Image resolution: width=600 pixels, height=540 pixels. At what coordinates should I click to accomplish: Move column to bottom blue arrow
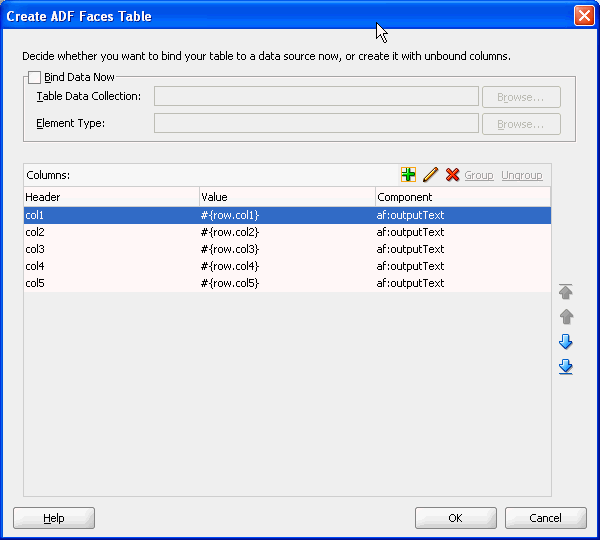[x=566, y=367]
